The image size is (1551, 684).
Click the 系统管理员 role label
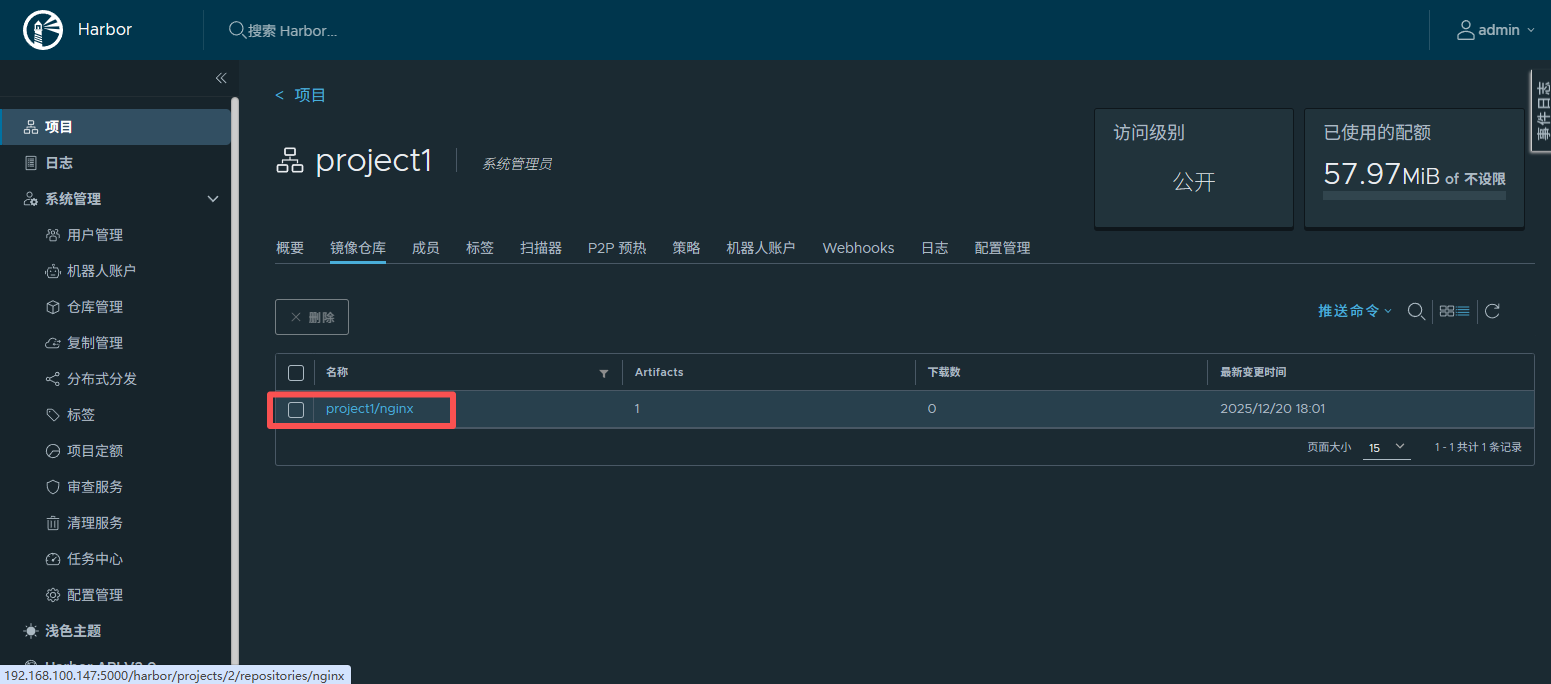517,164
